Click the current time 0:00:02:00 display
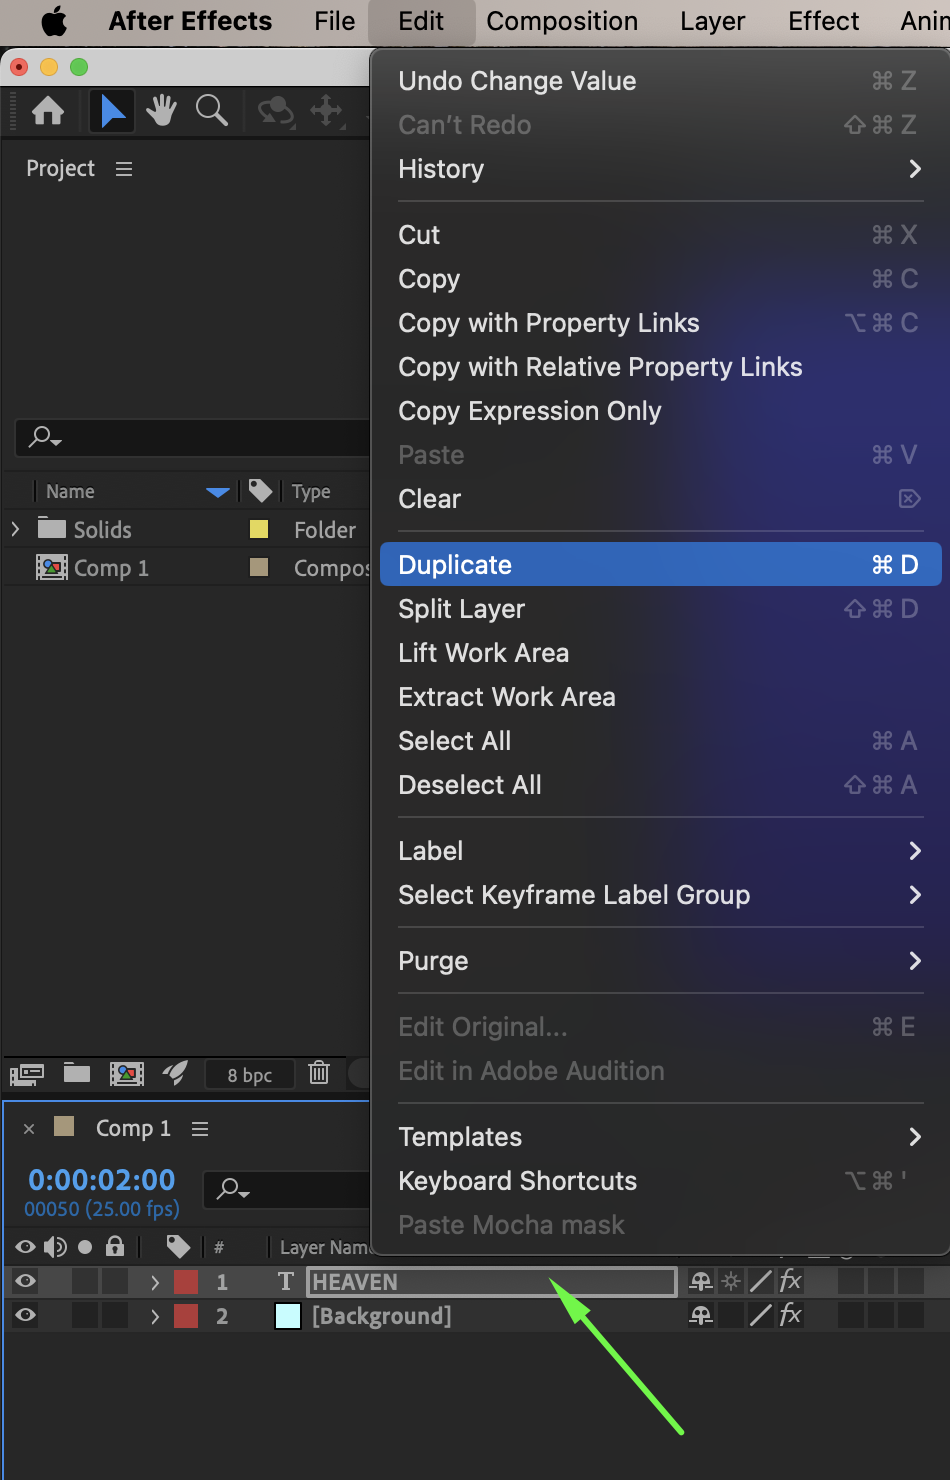The image size is (950, 1480). coord(102,1180)
